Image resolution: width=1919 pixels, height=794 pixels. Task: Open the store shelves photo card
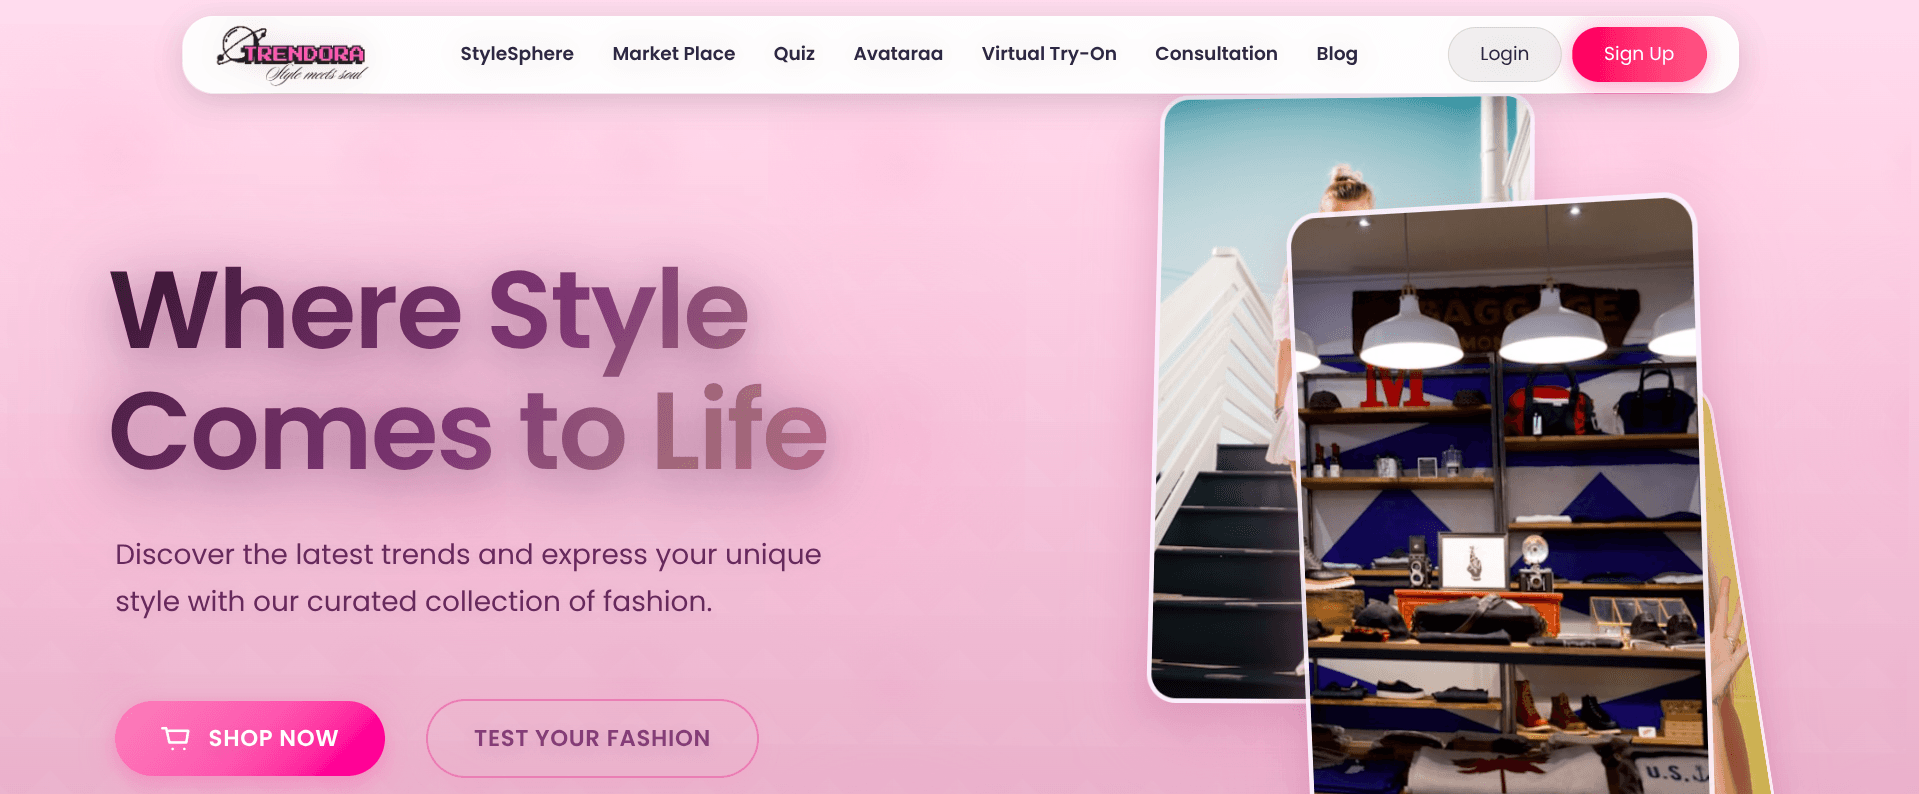tap(1500, 500)
